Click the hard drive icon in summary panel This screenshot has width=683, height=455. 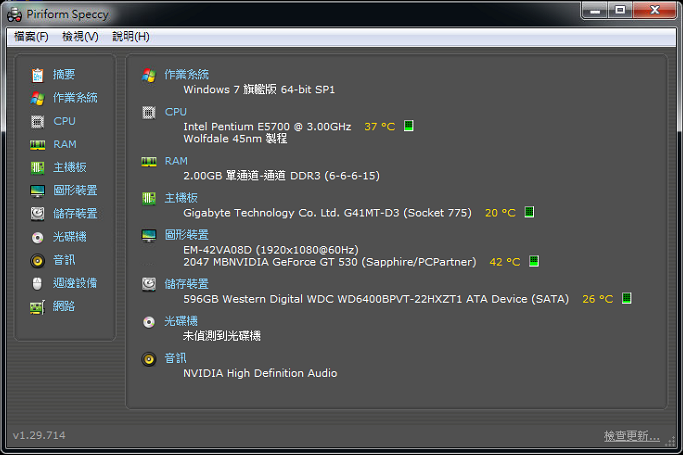coord(149,284)
